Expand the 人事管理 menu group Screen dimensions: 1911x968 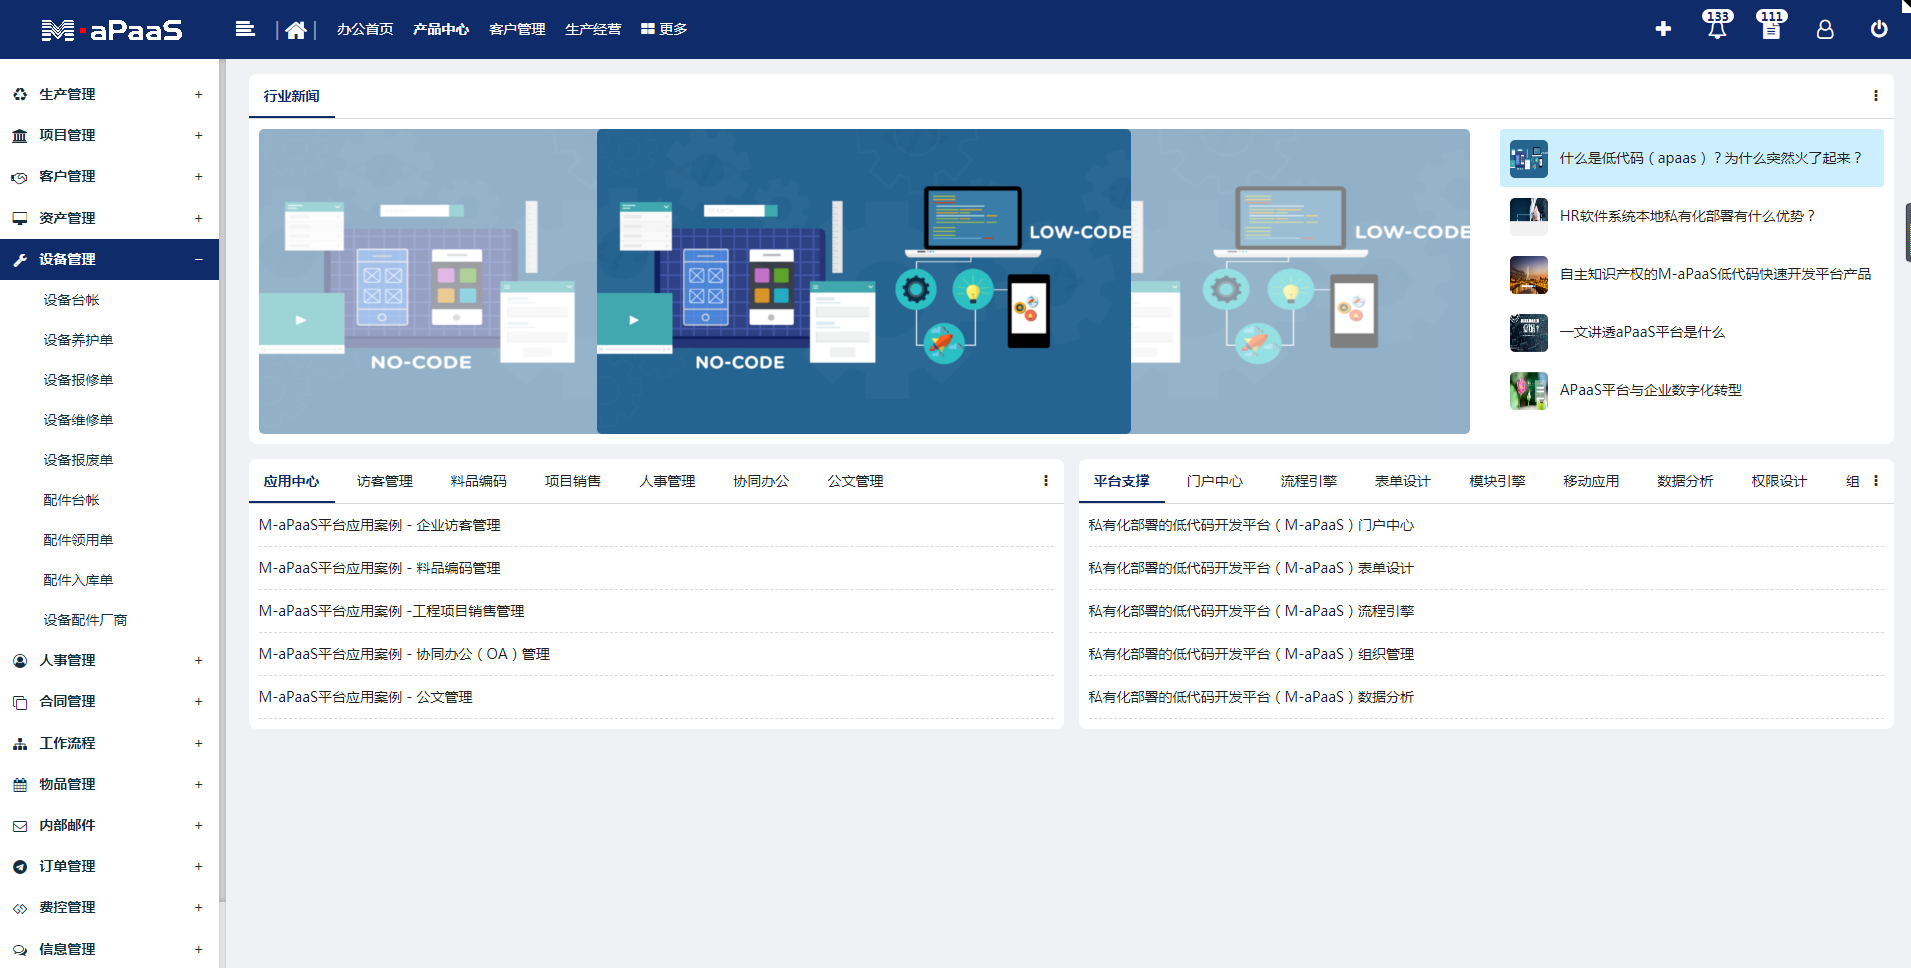coord(198,660)
